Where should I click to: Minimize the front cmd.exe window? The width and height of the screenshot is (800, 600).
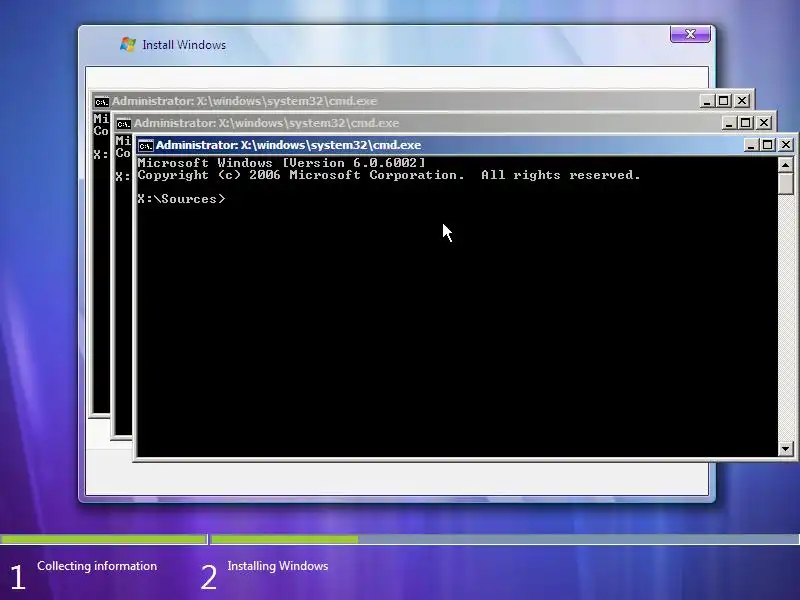tap(750, 145)
